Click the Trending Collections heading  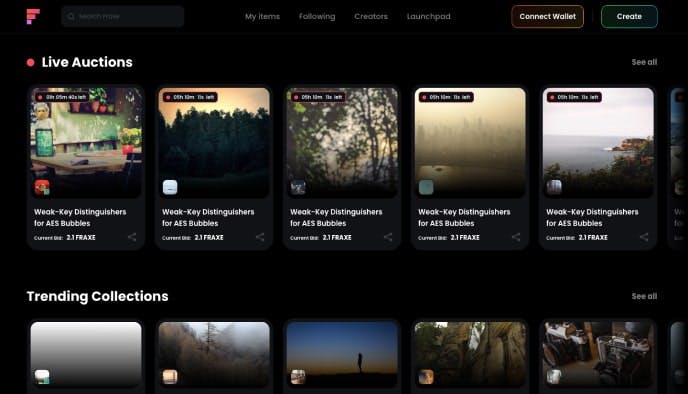(x=97, y=296)
